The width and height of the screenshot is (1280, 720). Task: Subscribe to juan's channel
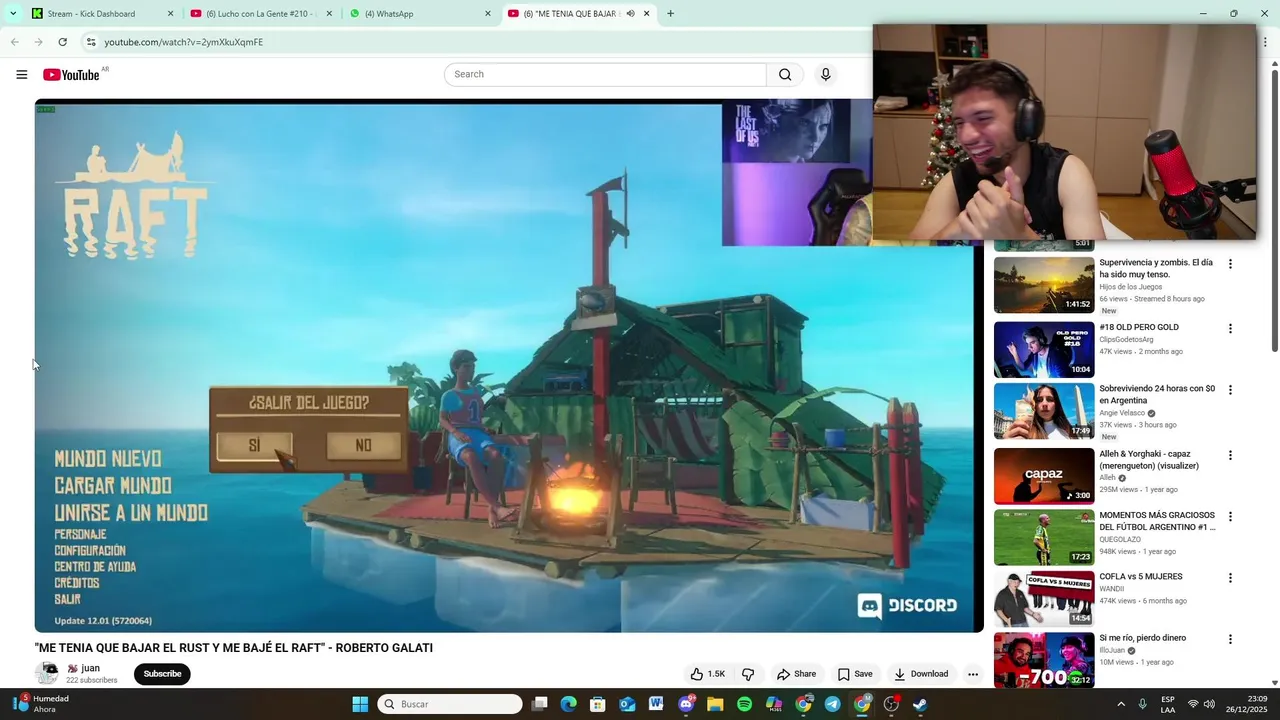click(x=162, y=674)
